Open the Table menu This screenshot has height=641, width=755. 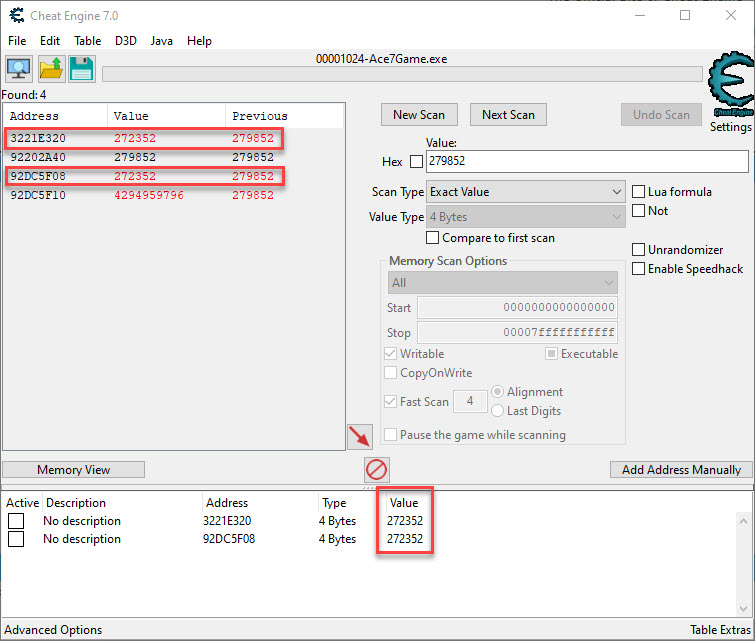[87, 41]
